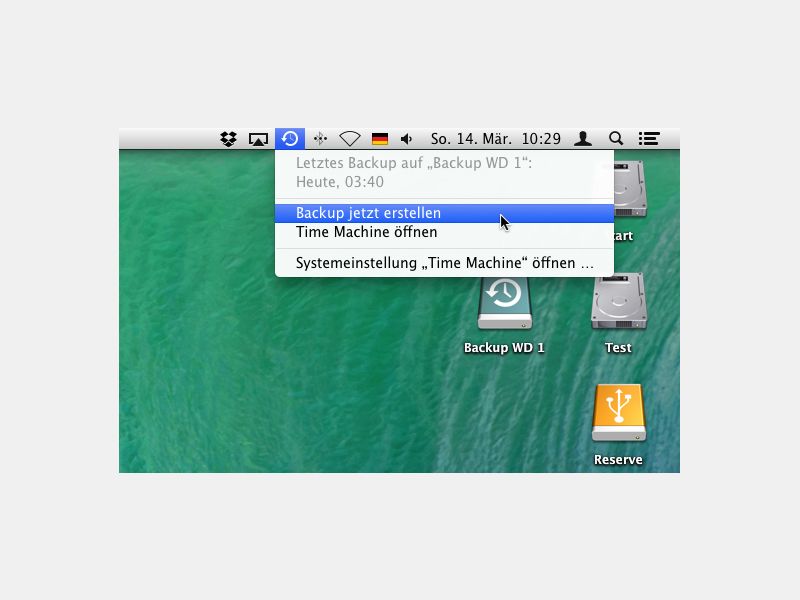Screen dimensions: 800x600
Task: Open Spotlight search magnifier
Action: click(616, 138)
